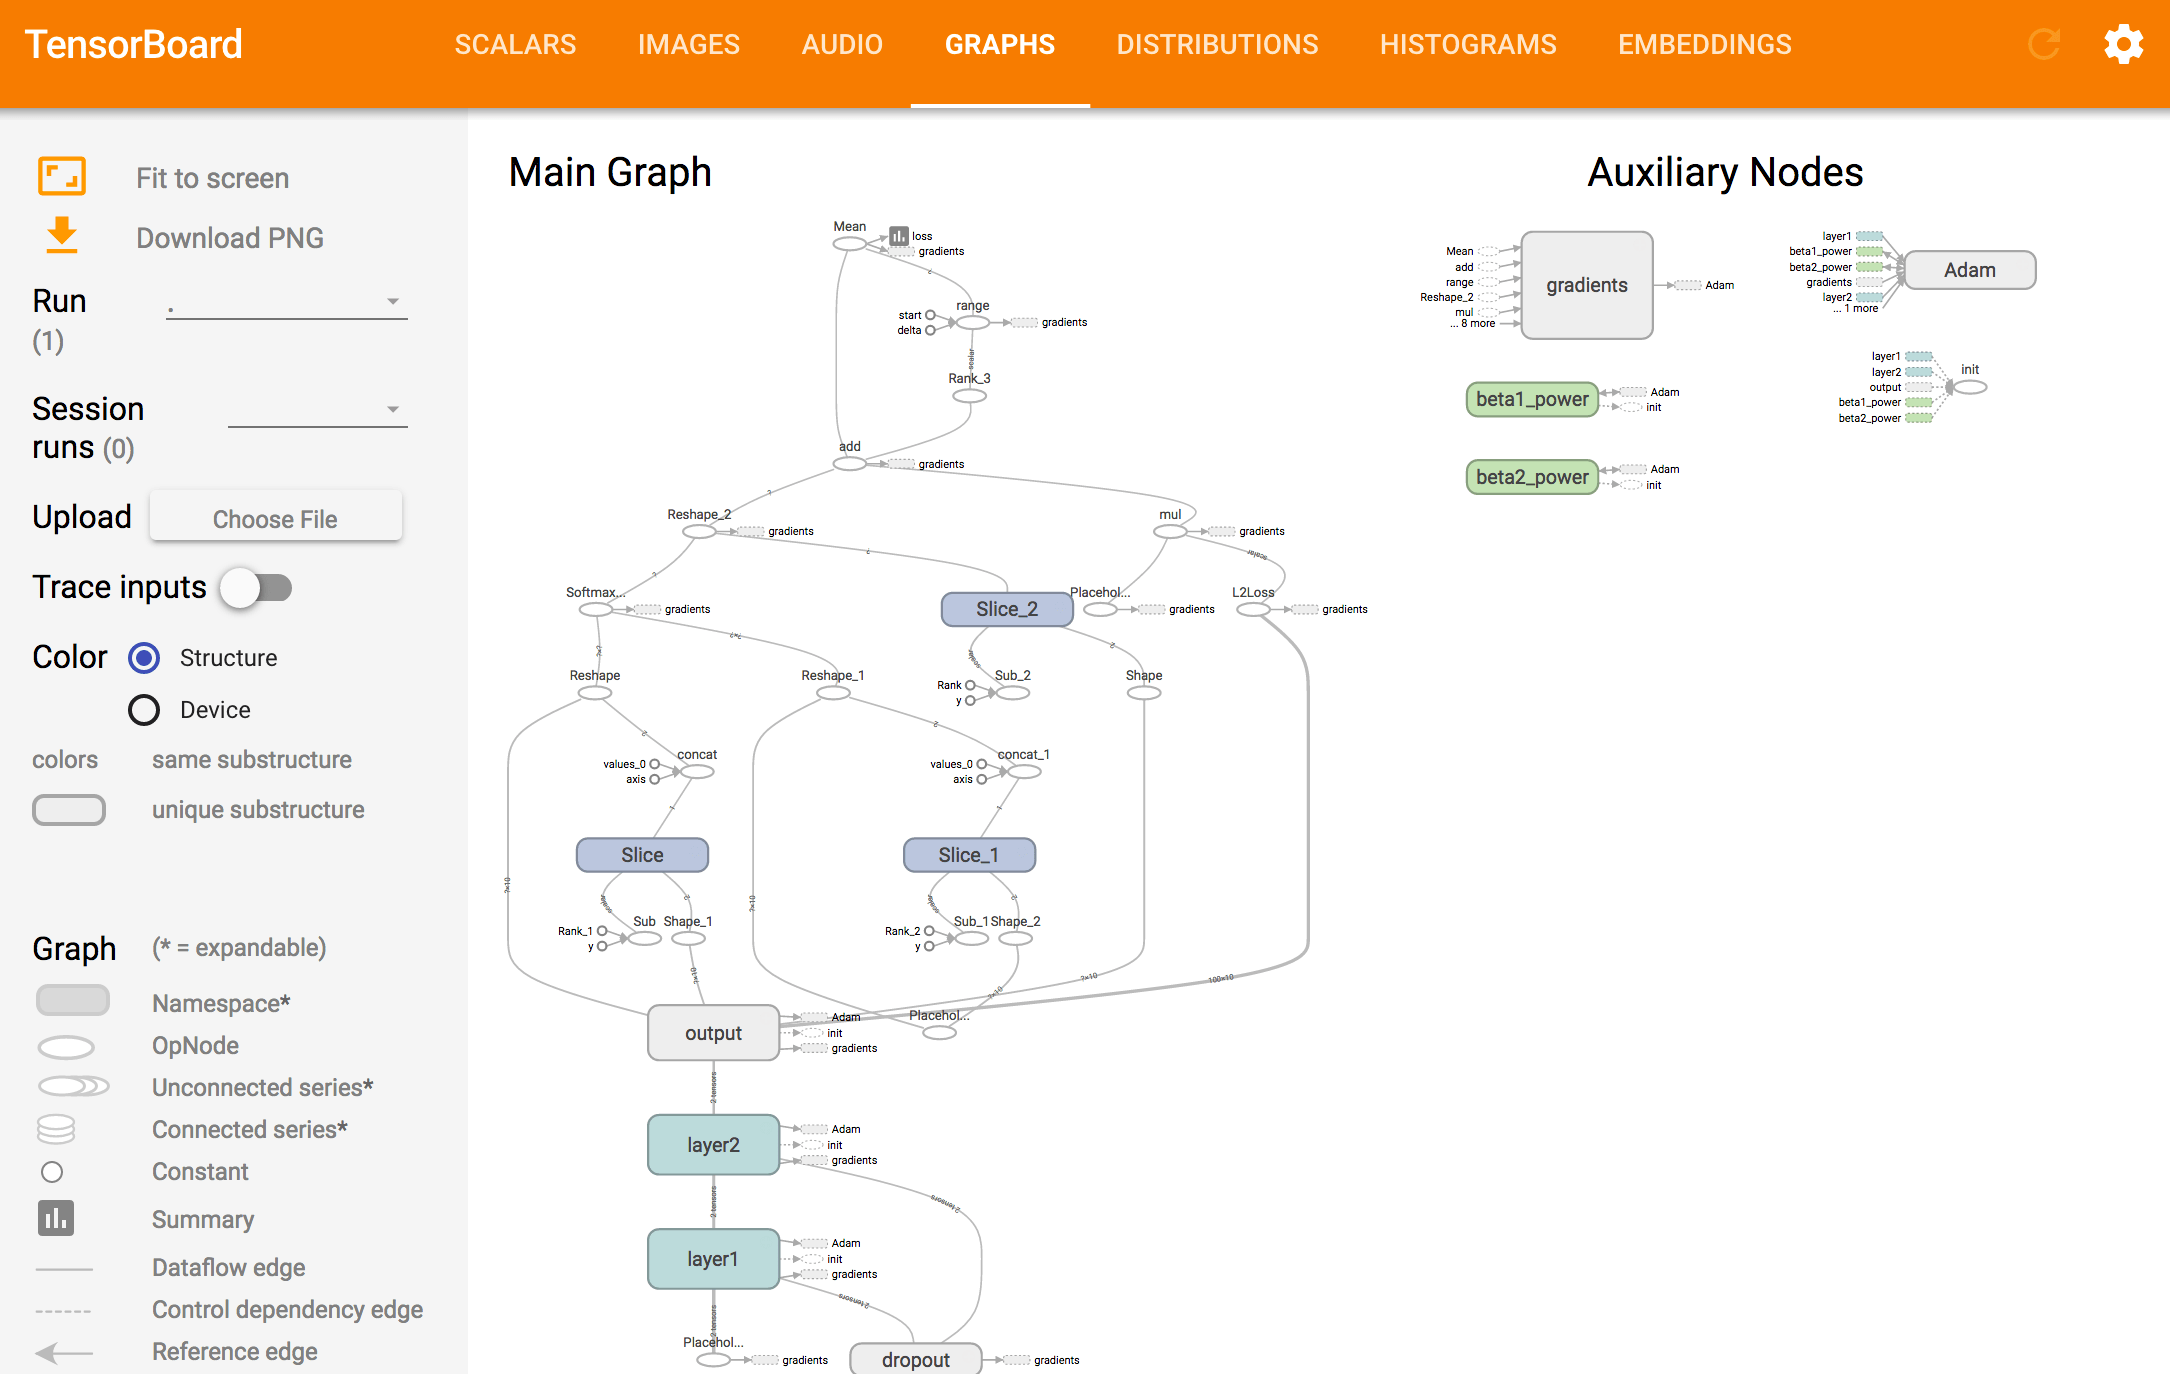Open the Run dropdown
The width and height of the screenshot is (2170, 1374).
point(286,302)
